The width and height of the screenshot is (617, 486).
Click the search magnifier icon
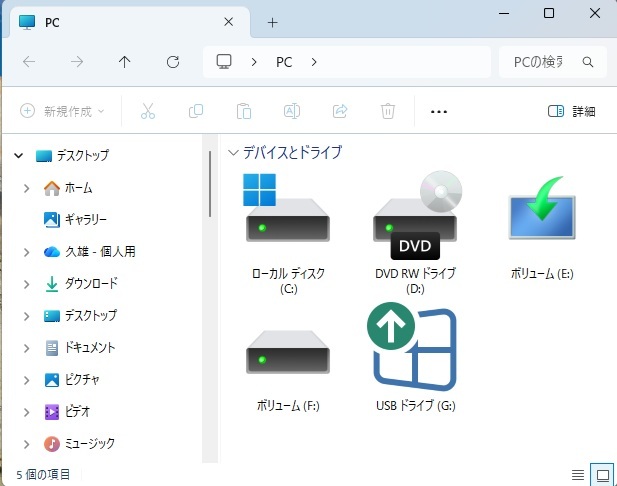pyautogui.click(x=588, y=62)
